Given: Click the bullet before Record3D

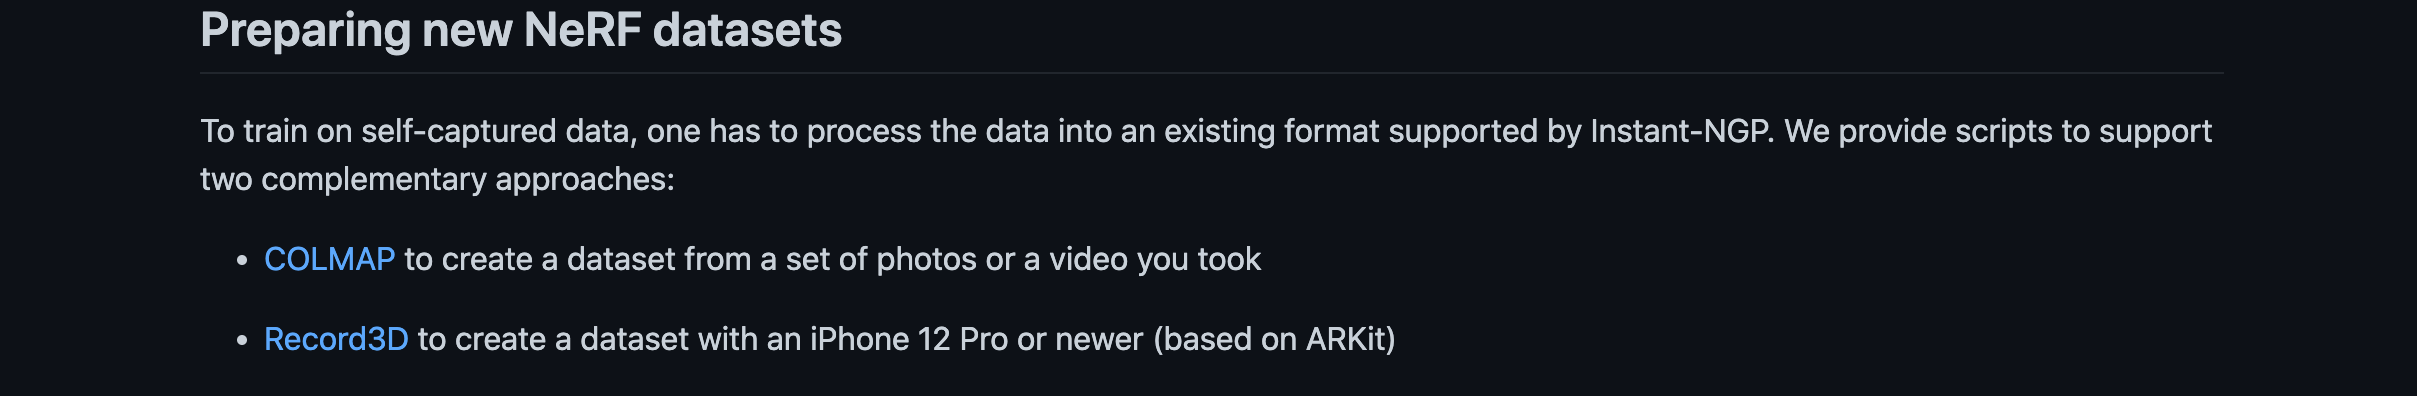Looking at the screenshot, I should click(x=242, y=340).
